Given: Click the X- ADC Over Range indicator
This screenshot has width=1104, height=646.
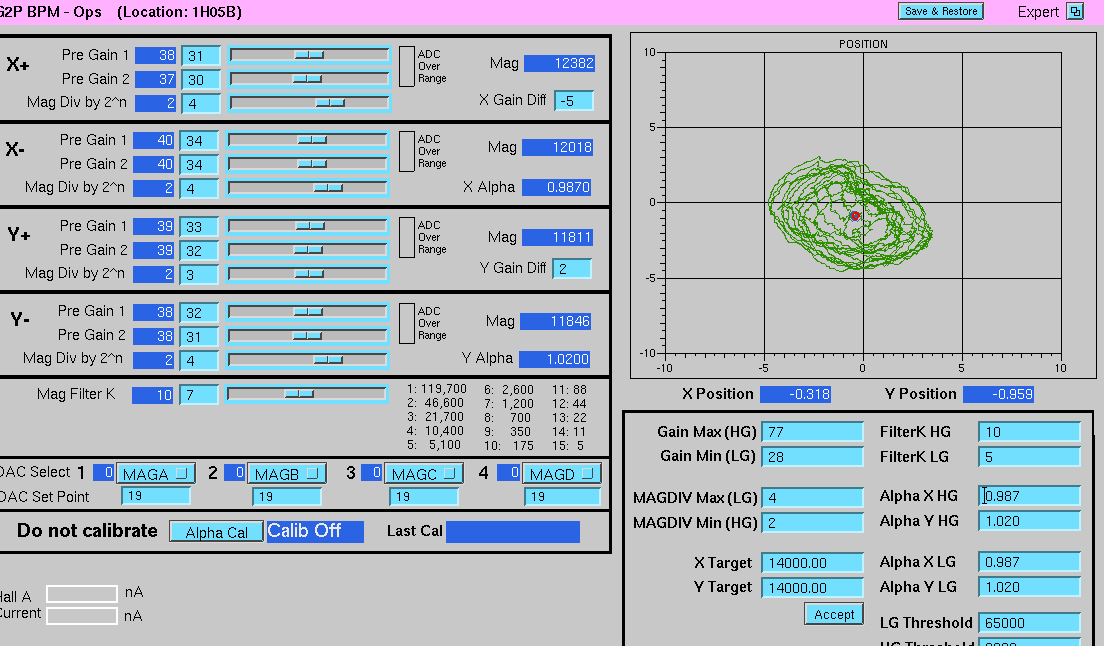Looking at the screenshot, I should [406, 151].
